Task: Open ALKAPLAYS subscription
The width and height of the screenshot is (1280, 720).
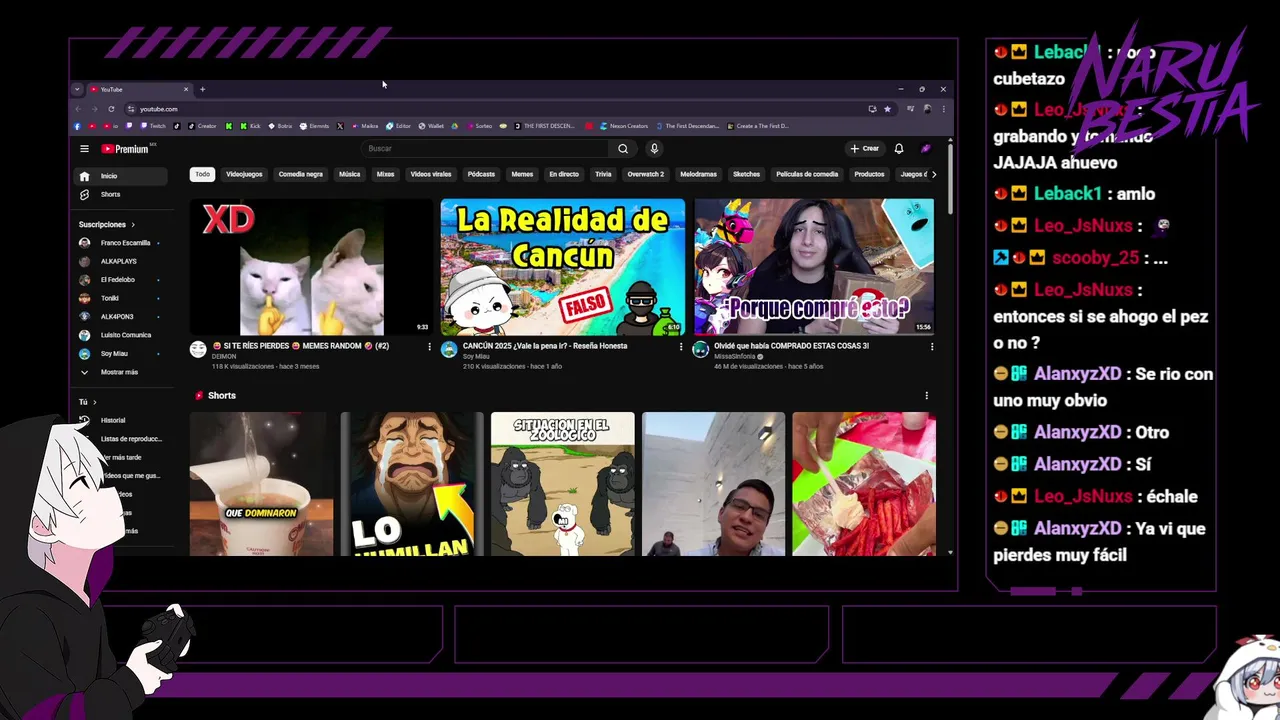Action: pyautogui.click(x=122, y=261)
